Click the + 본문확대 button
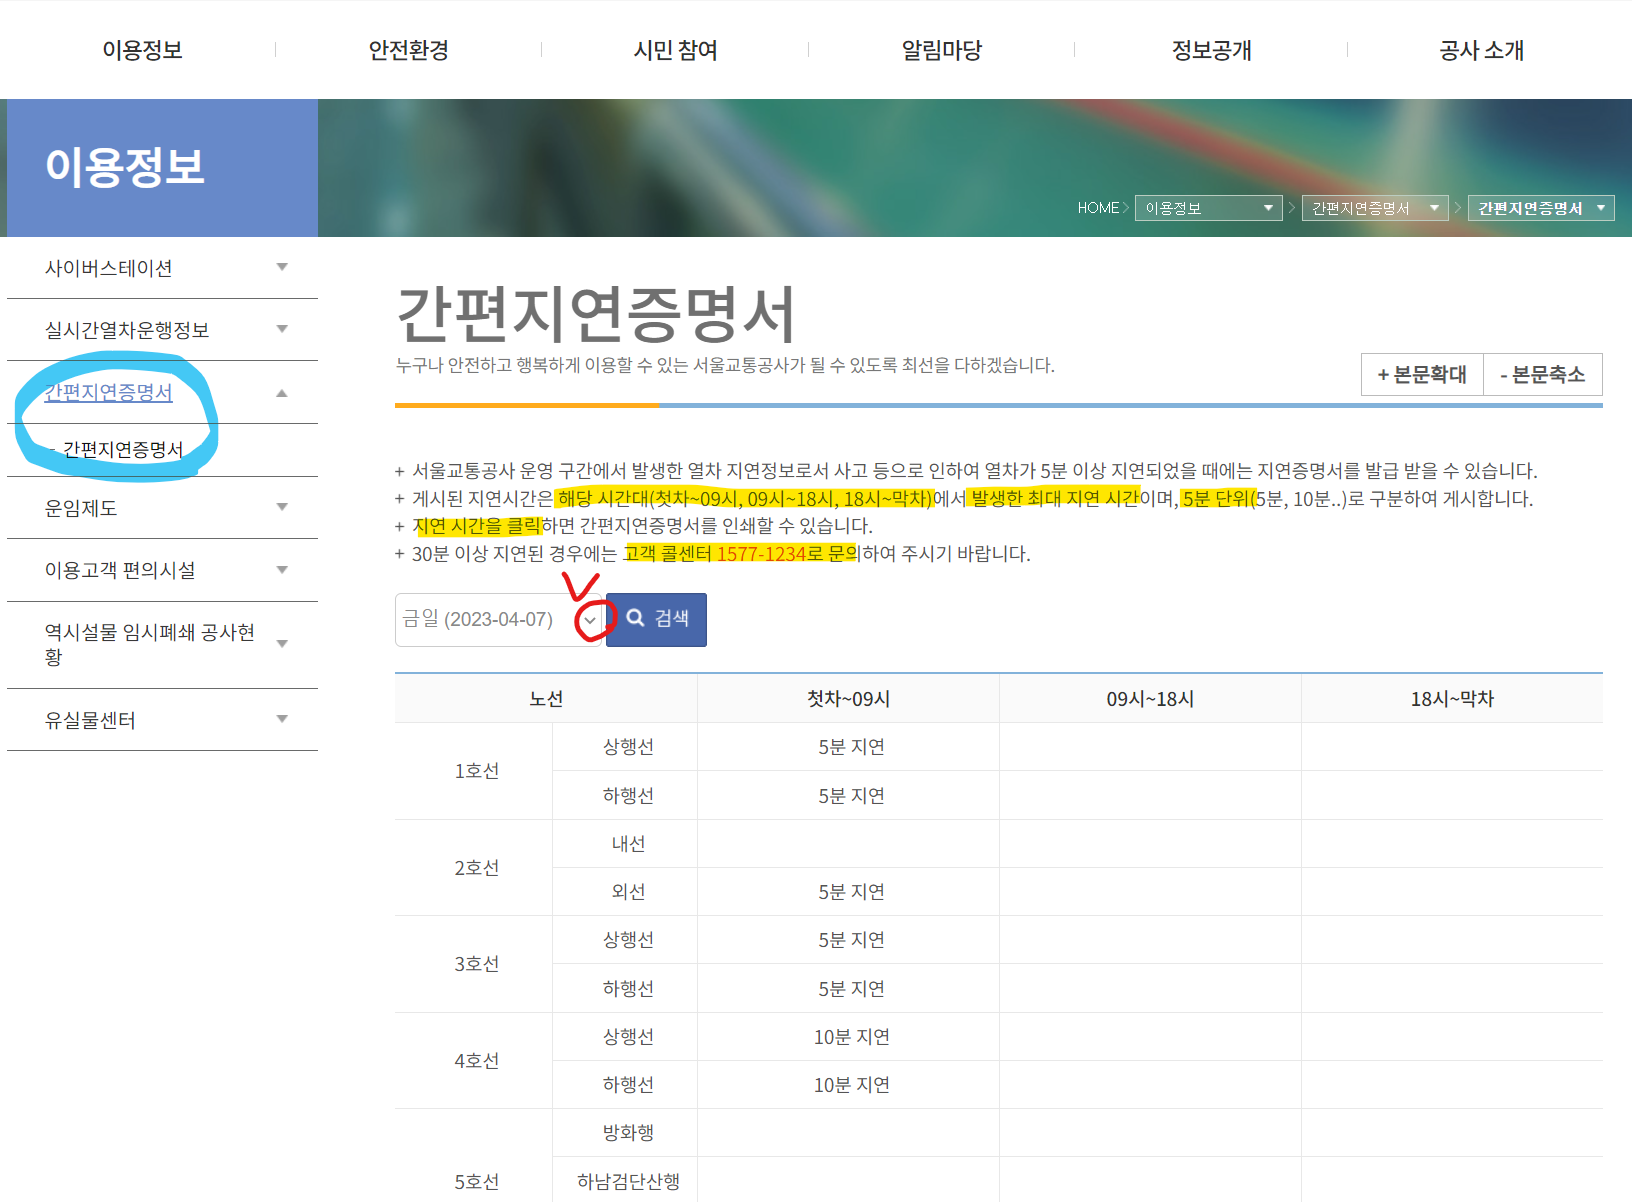The width and height of the screenshot is (1632, 1202). pos(1422,374)
